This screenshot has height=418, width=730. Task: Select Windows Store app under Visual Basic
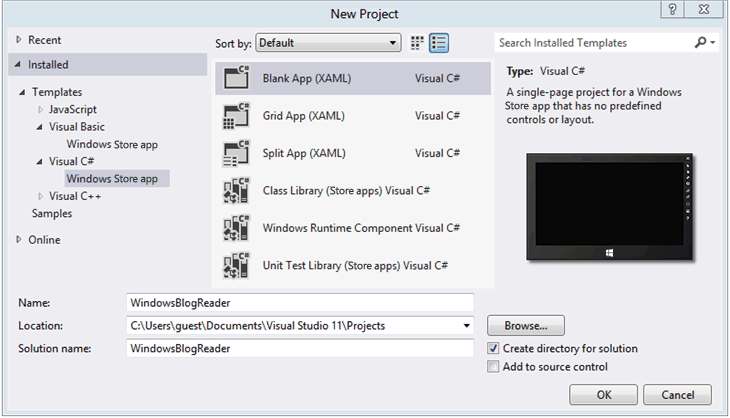click(x=112, y=144)
